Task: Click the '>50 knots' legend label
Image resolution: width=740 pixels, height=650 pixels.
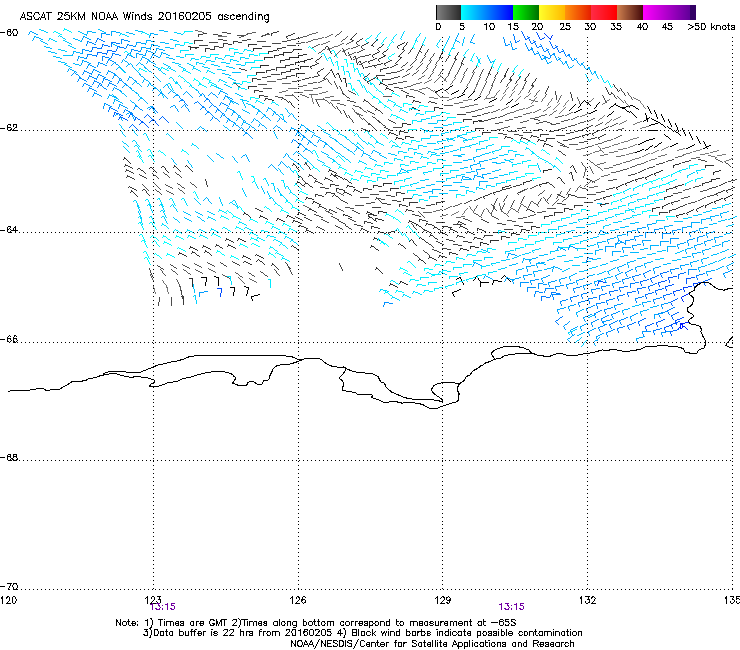Action: point(711,27)
